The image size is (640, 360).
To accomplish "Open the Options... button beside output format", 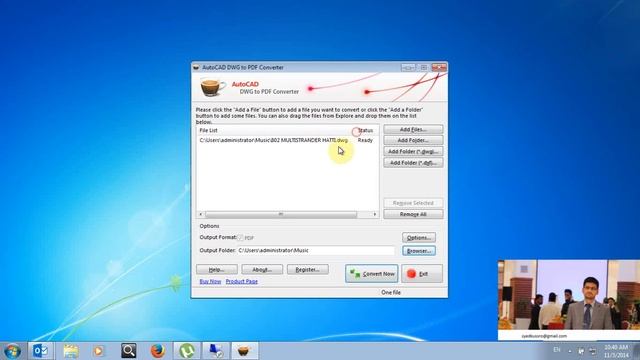I will (419, 238).
